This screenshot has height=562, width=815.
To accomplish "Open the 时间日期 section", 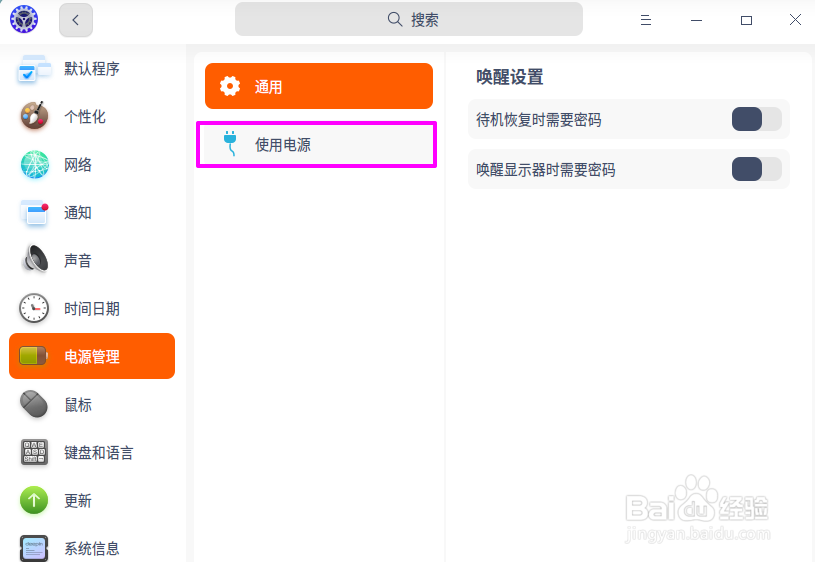I will (92, 308).
